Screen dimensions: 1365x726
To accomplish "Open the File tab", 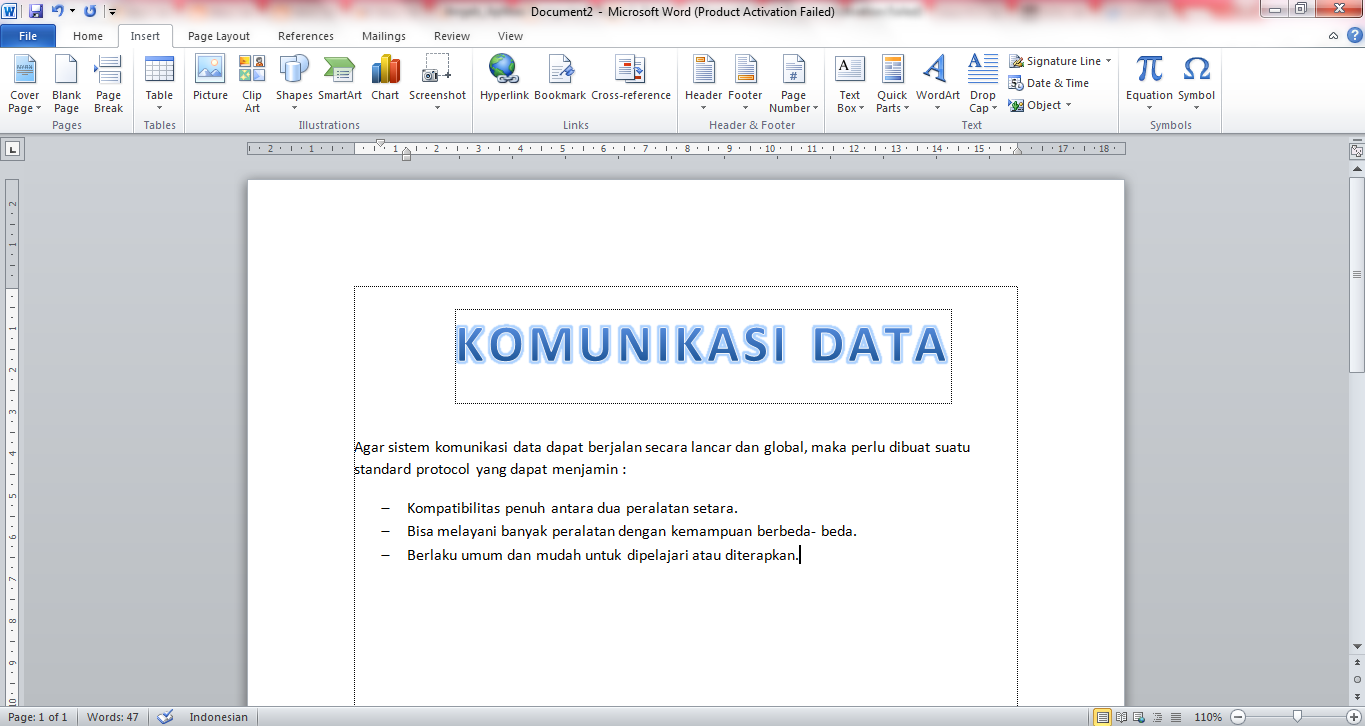I will pyautogui.click(x=28, y=36).
